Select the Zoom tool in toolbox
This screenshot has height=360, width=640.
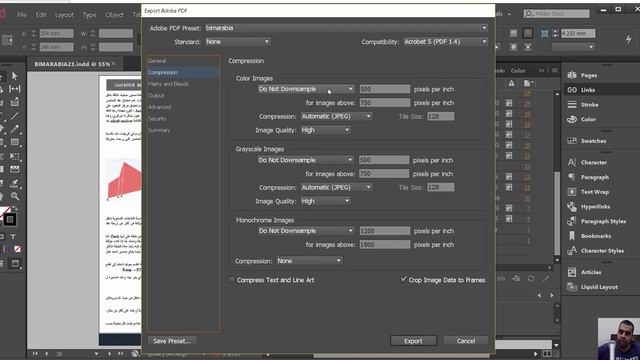(x=15, y=196)
